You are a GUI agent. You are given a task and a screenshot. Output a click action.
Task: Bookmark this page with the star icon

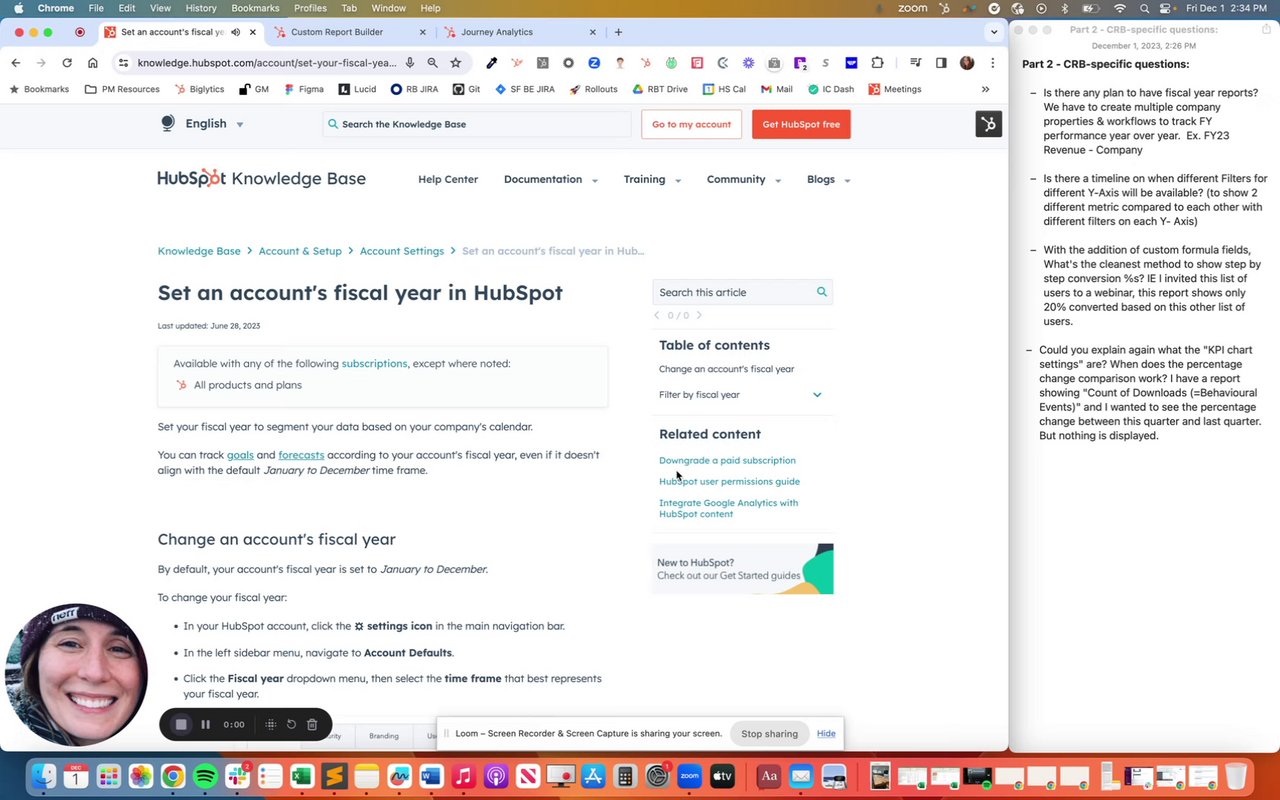(456, 62)
